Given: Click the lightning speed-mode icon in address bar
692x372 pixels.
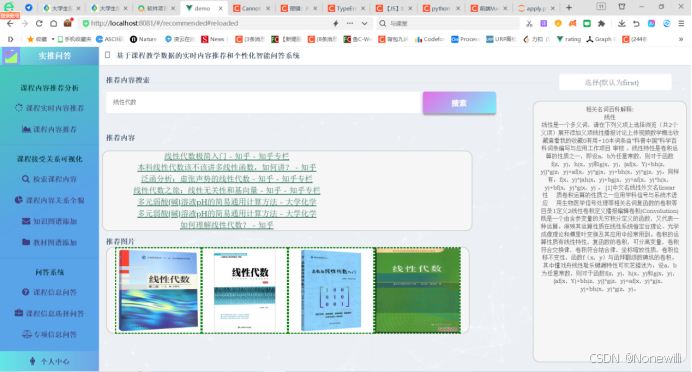Looking at the screenshot, I should 335,23.
